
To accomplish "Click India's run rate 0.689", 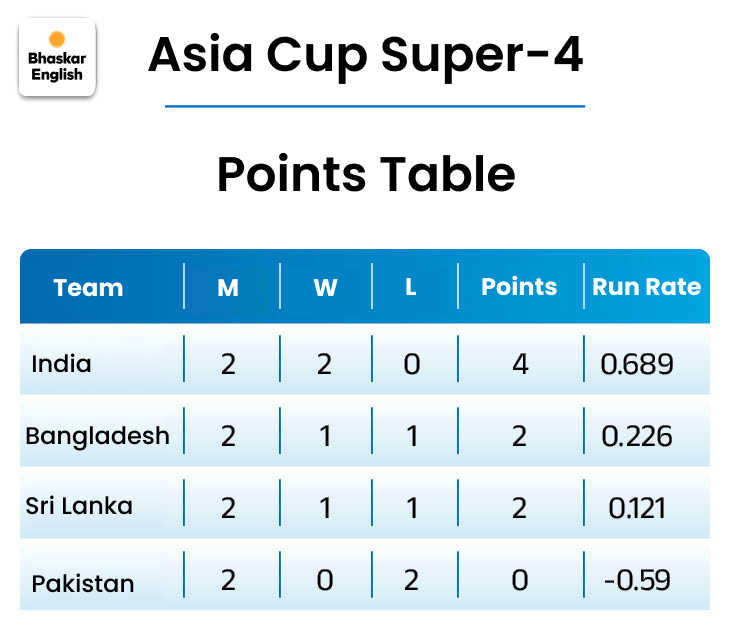I will coord(637,363).
